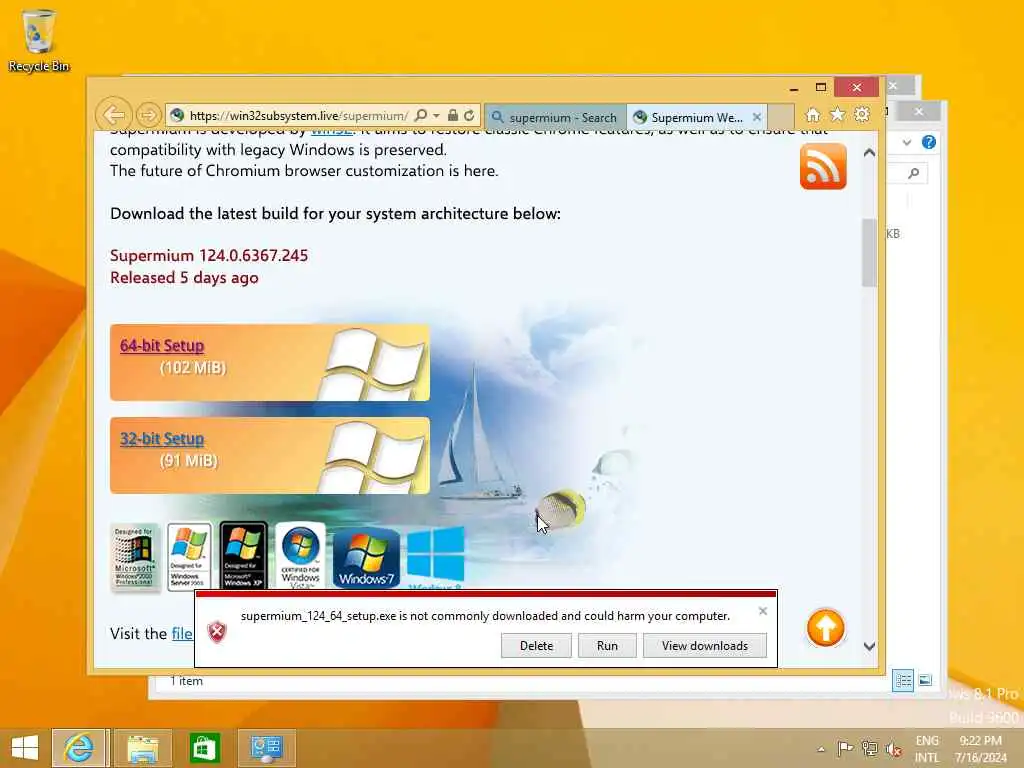The height and width of the screenshot is (768, 1024).
Task: Switch Explorer to large icons view
Action: [925, 680]
